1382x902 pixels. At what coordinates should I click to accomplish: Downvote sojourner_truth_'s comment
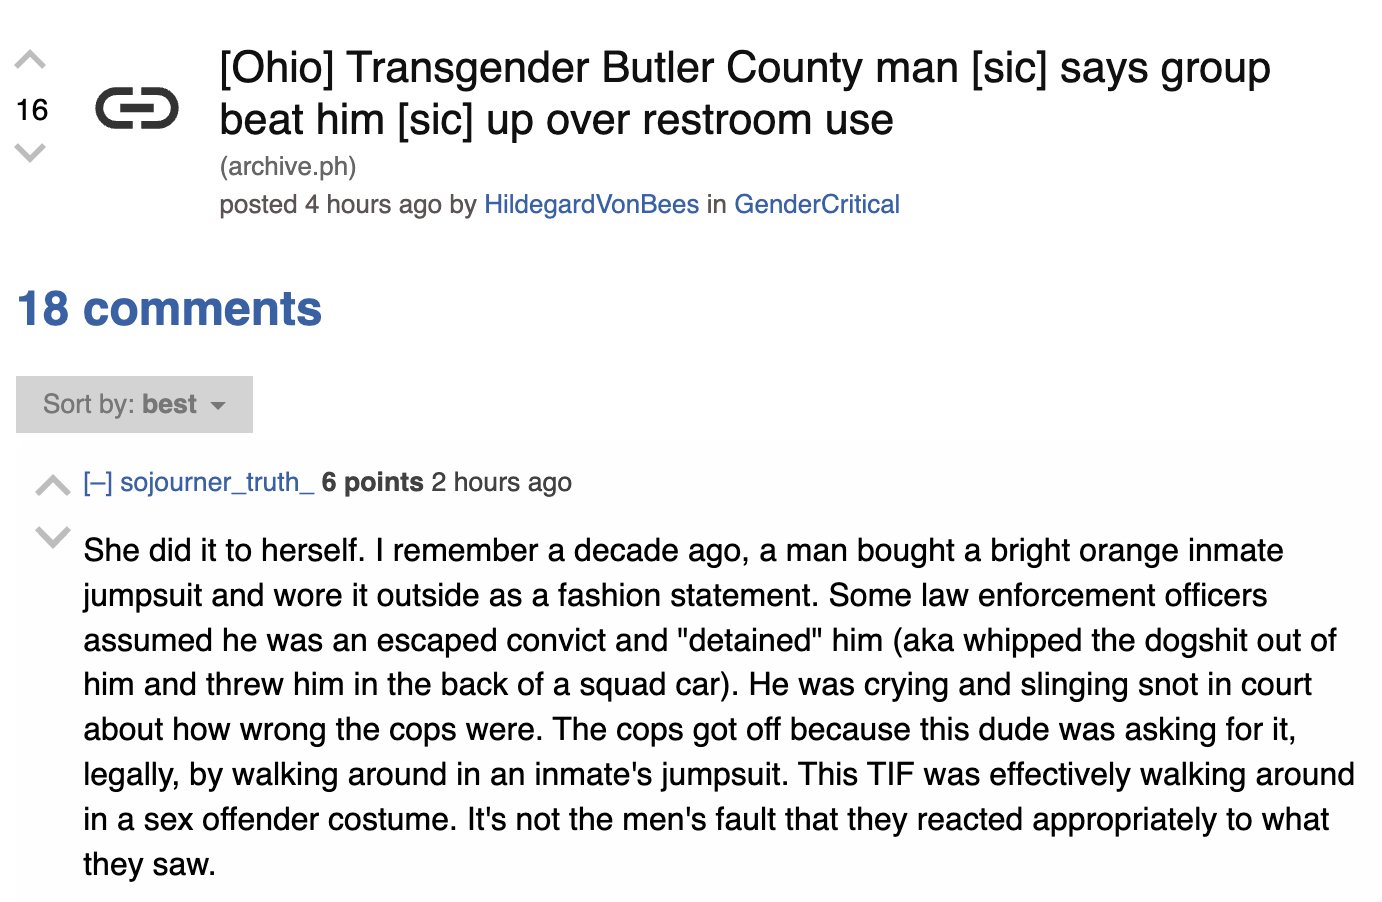52,536
